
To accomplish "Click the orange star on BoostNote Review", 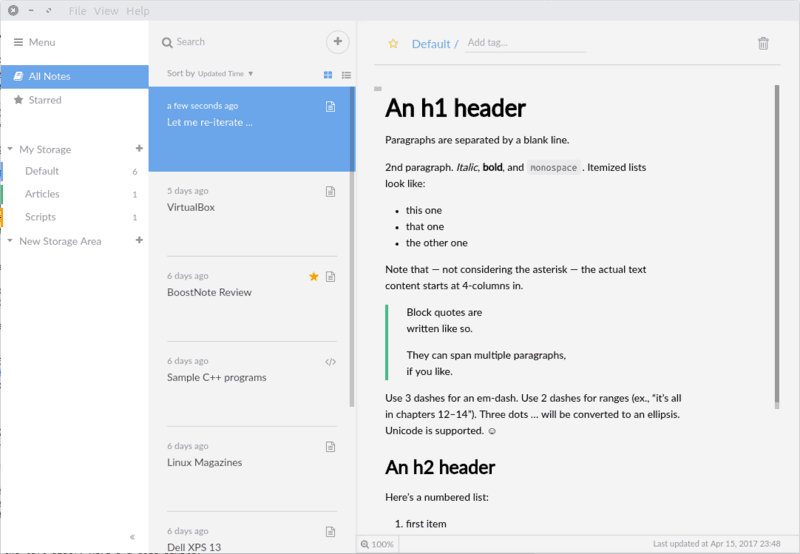I will coord(314,276).
